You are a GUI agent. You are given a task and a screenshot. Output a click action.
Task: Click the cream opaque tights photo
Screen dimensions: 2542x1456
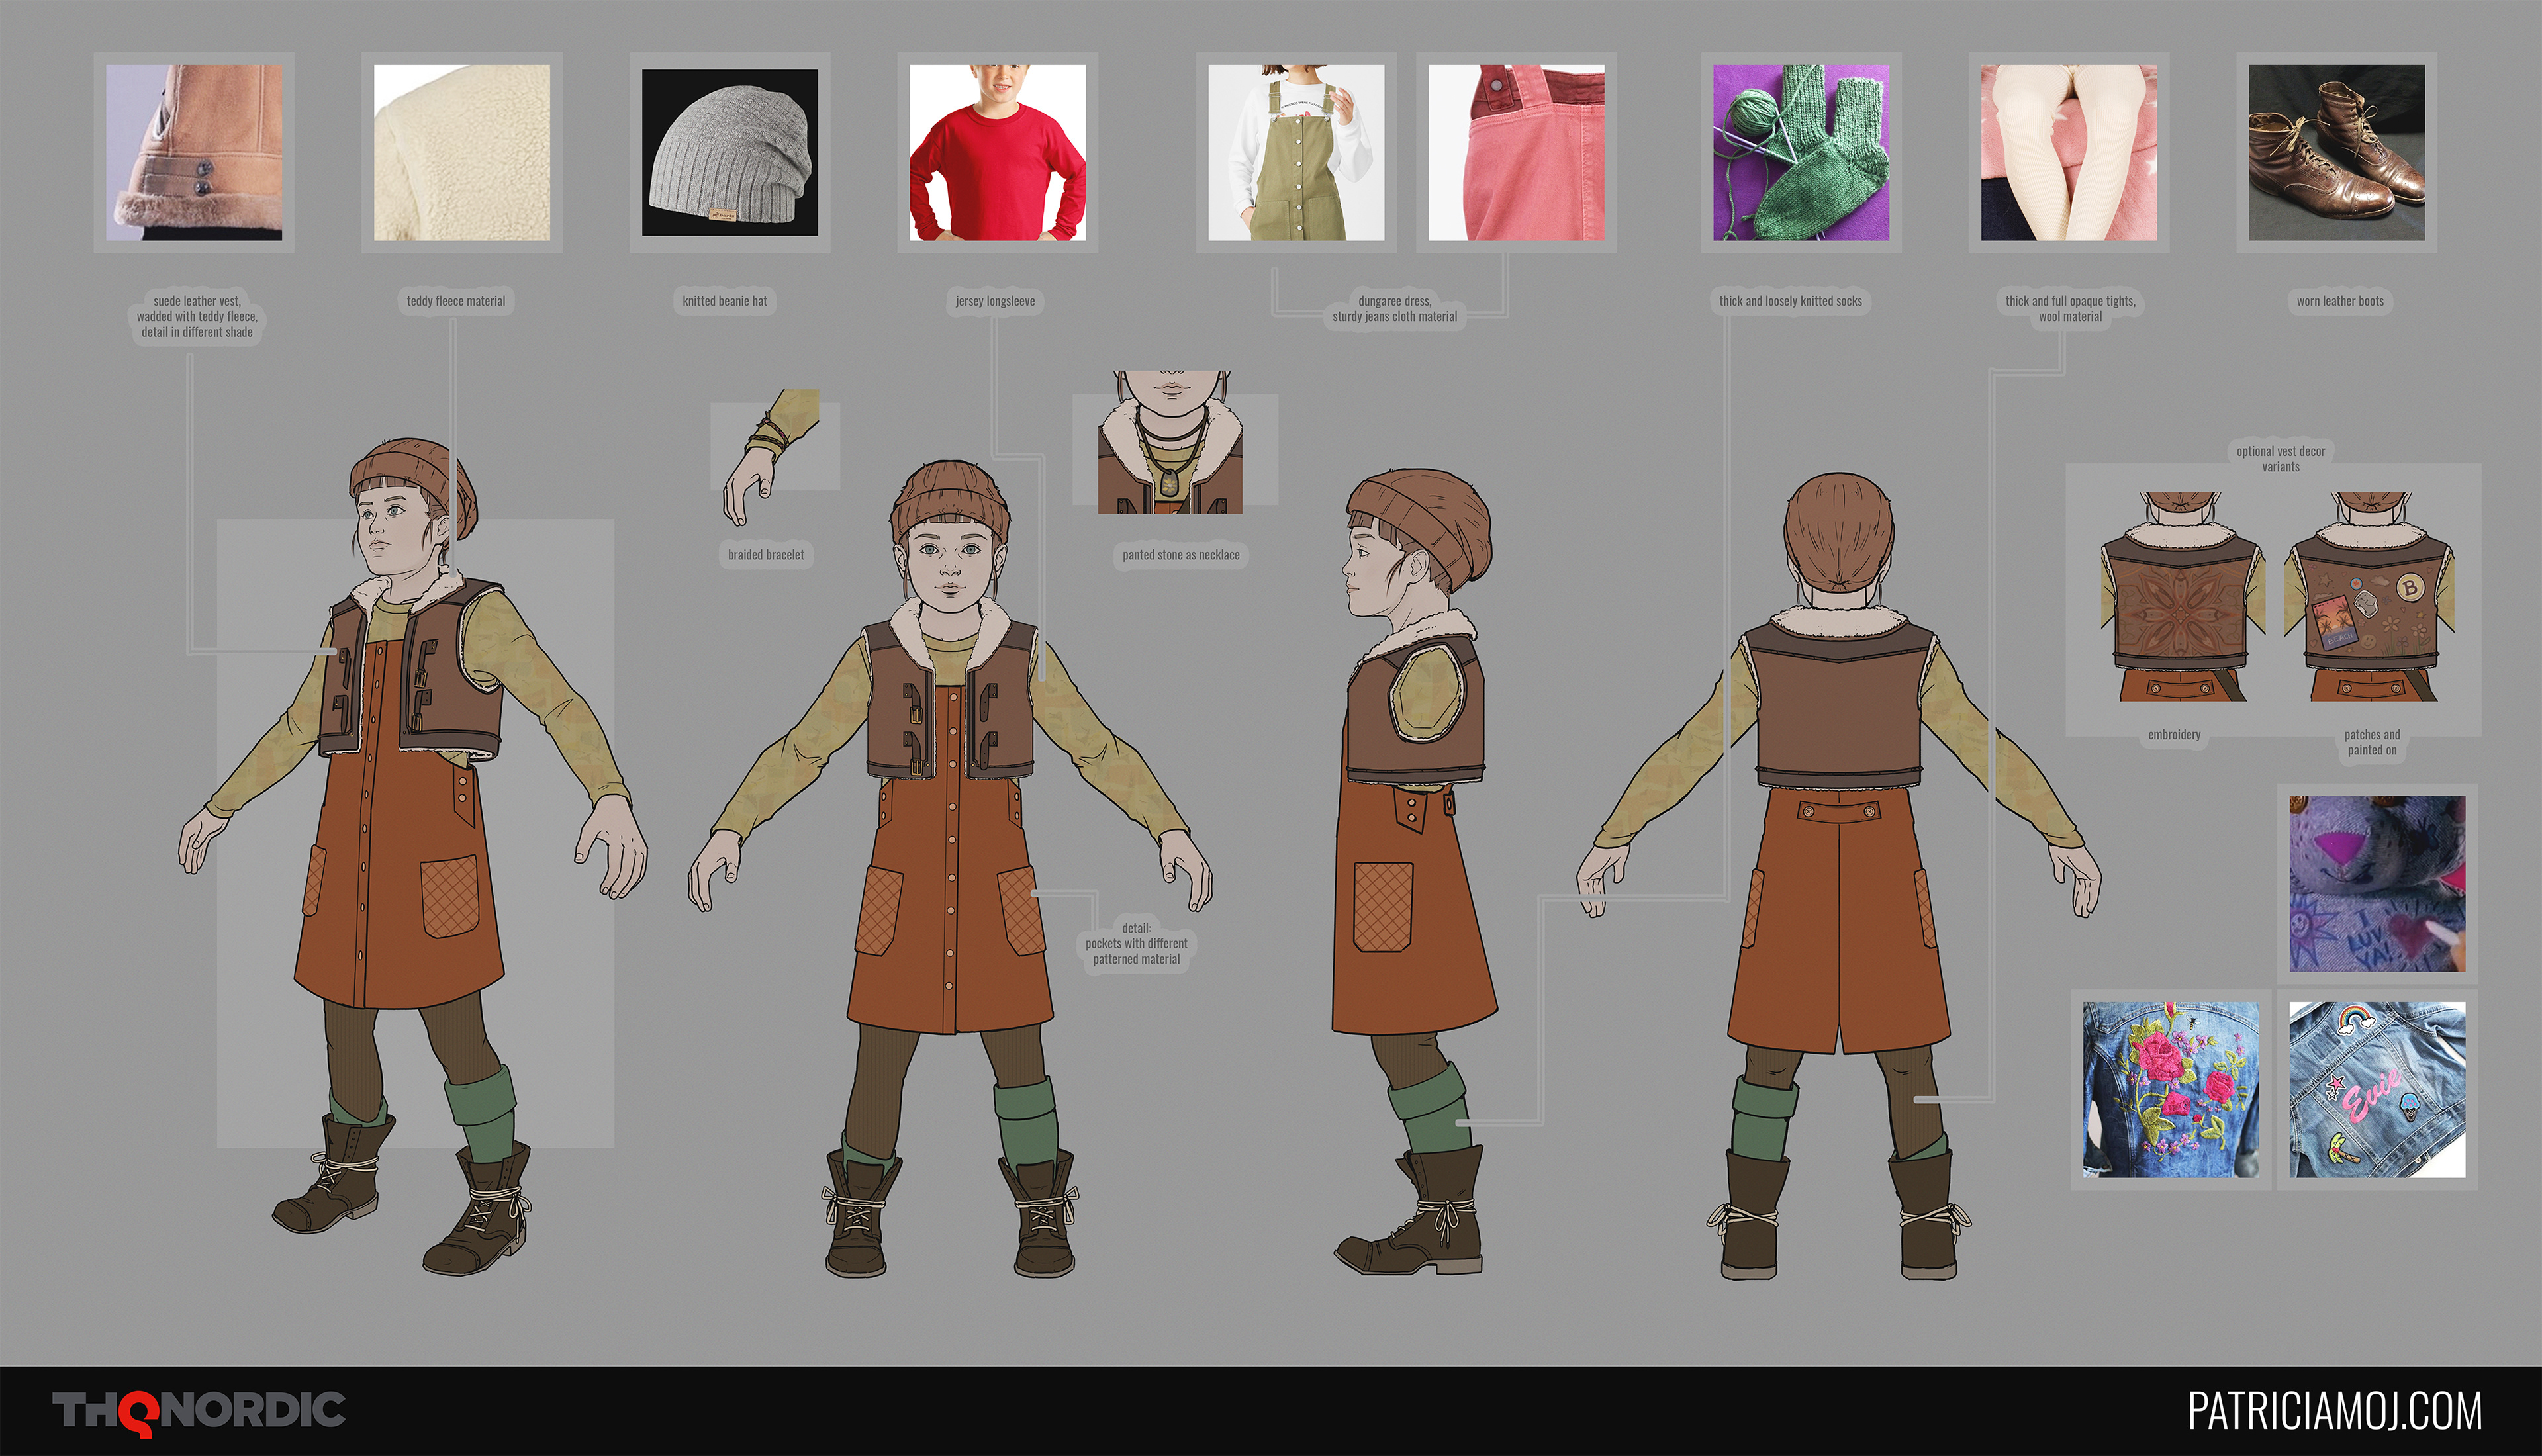point(2068,152)
